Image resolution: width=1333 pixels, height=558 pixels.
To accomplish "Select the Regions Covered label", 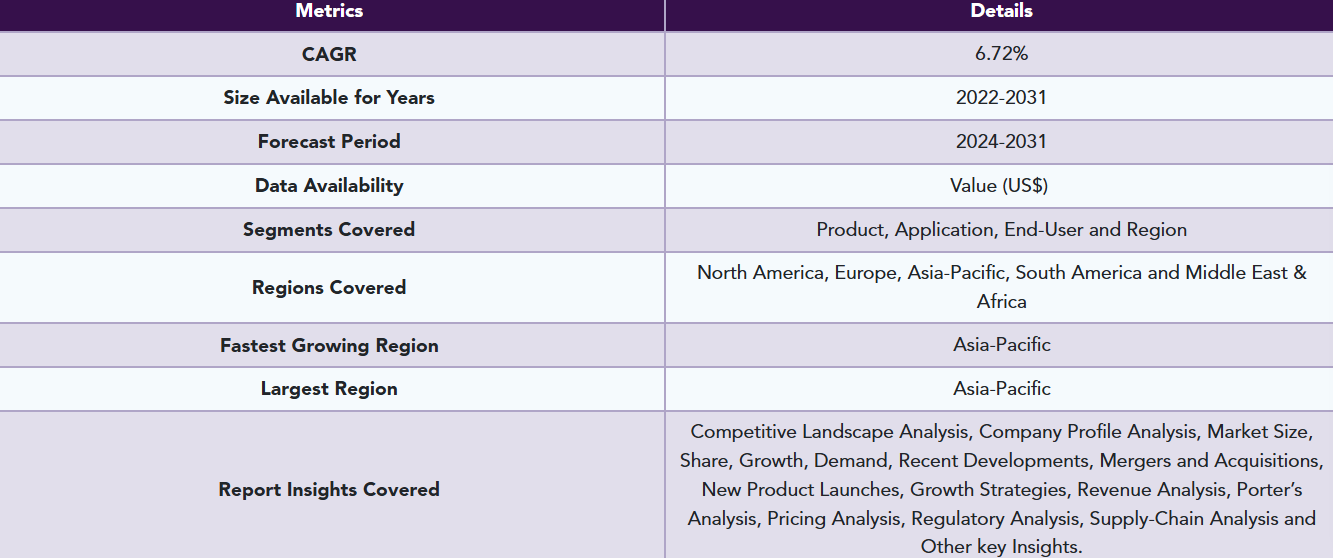I will pos(329,288).
